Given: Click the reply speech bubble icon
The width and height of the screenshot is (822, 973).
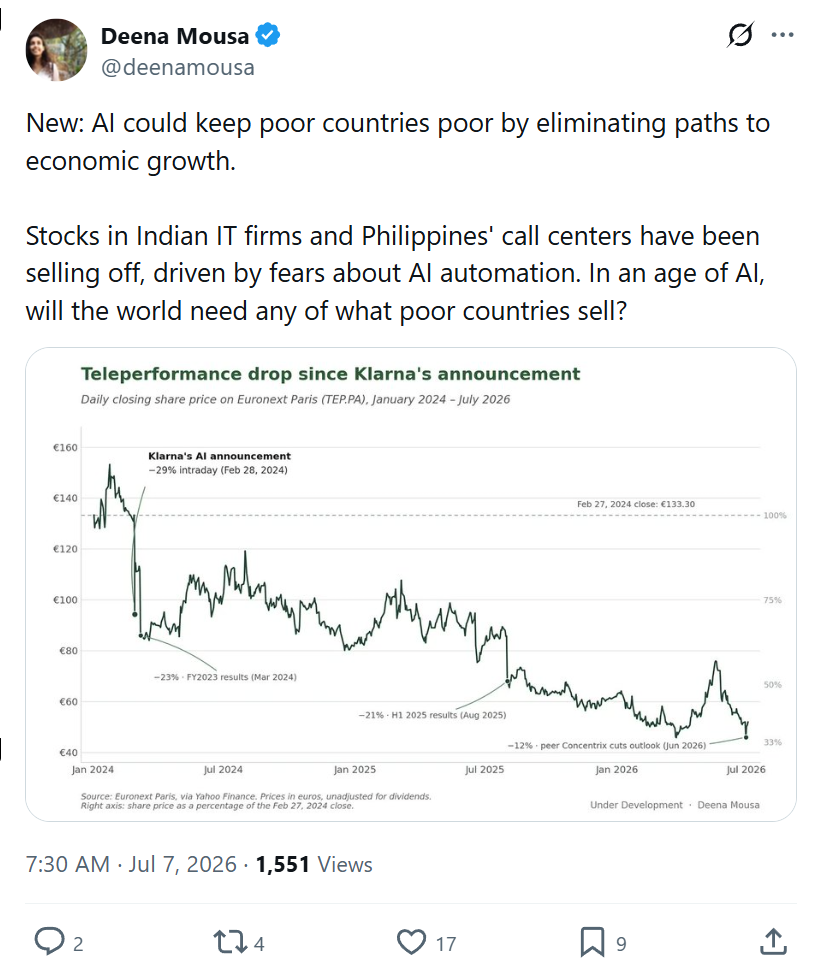Looking at the screenshot, I should 49,941.
